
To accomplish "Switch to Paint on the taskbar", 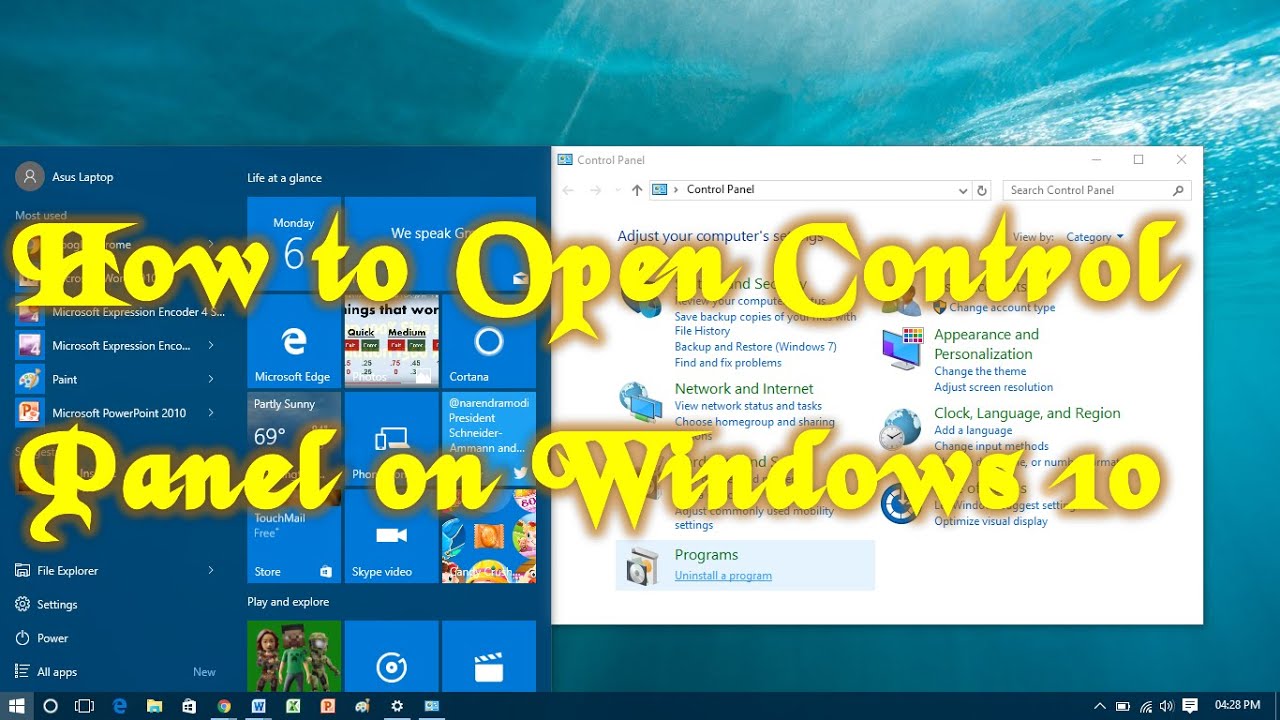I will pyautogui.click(x=362, y=706).
